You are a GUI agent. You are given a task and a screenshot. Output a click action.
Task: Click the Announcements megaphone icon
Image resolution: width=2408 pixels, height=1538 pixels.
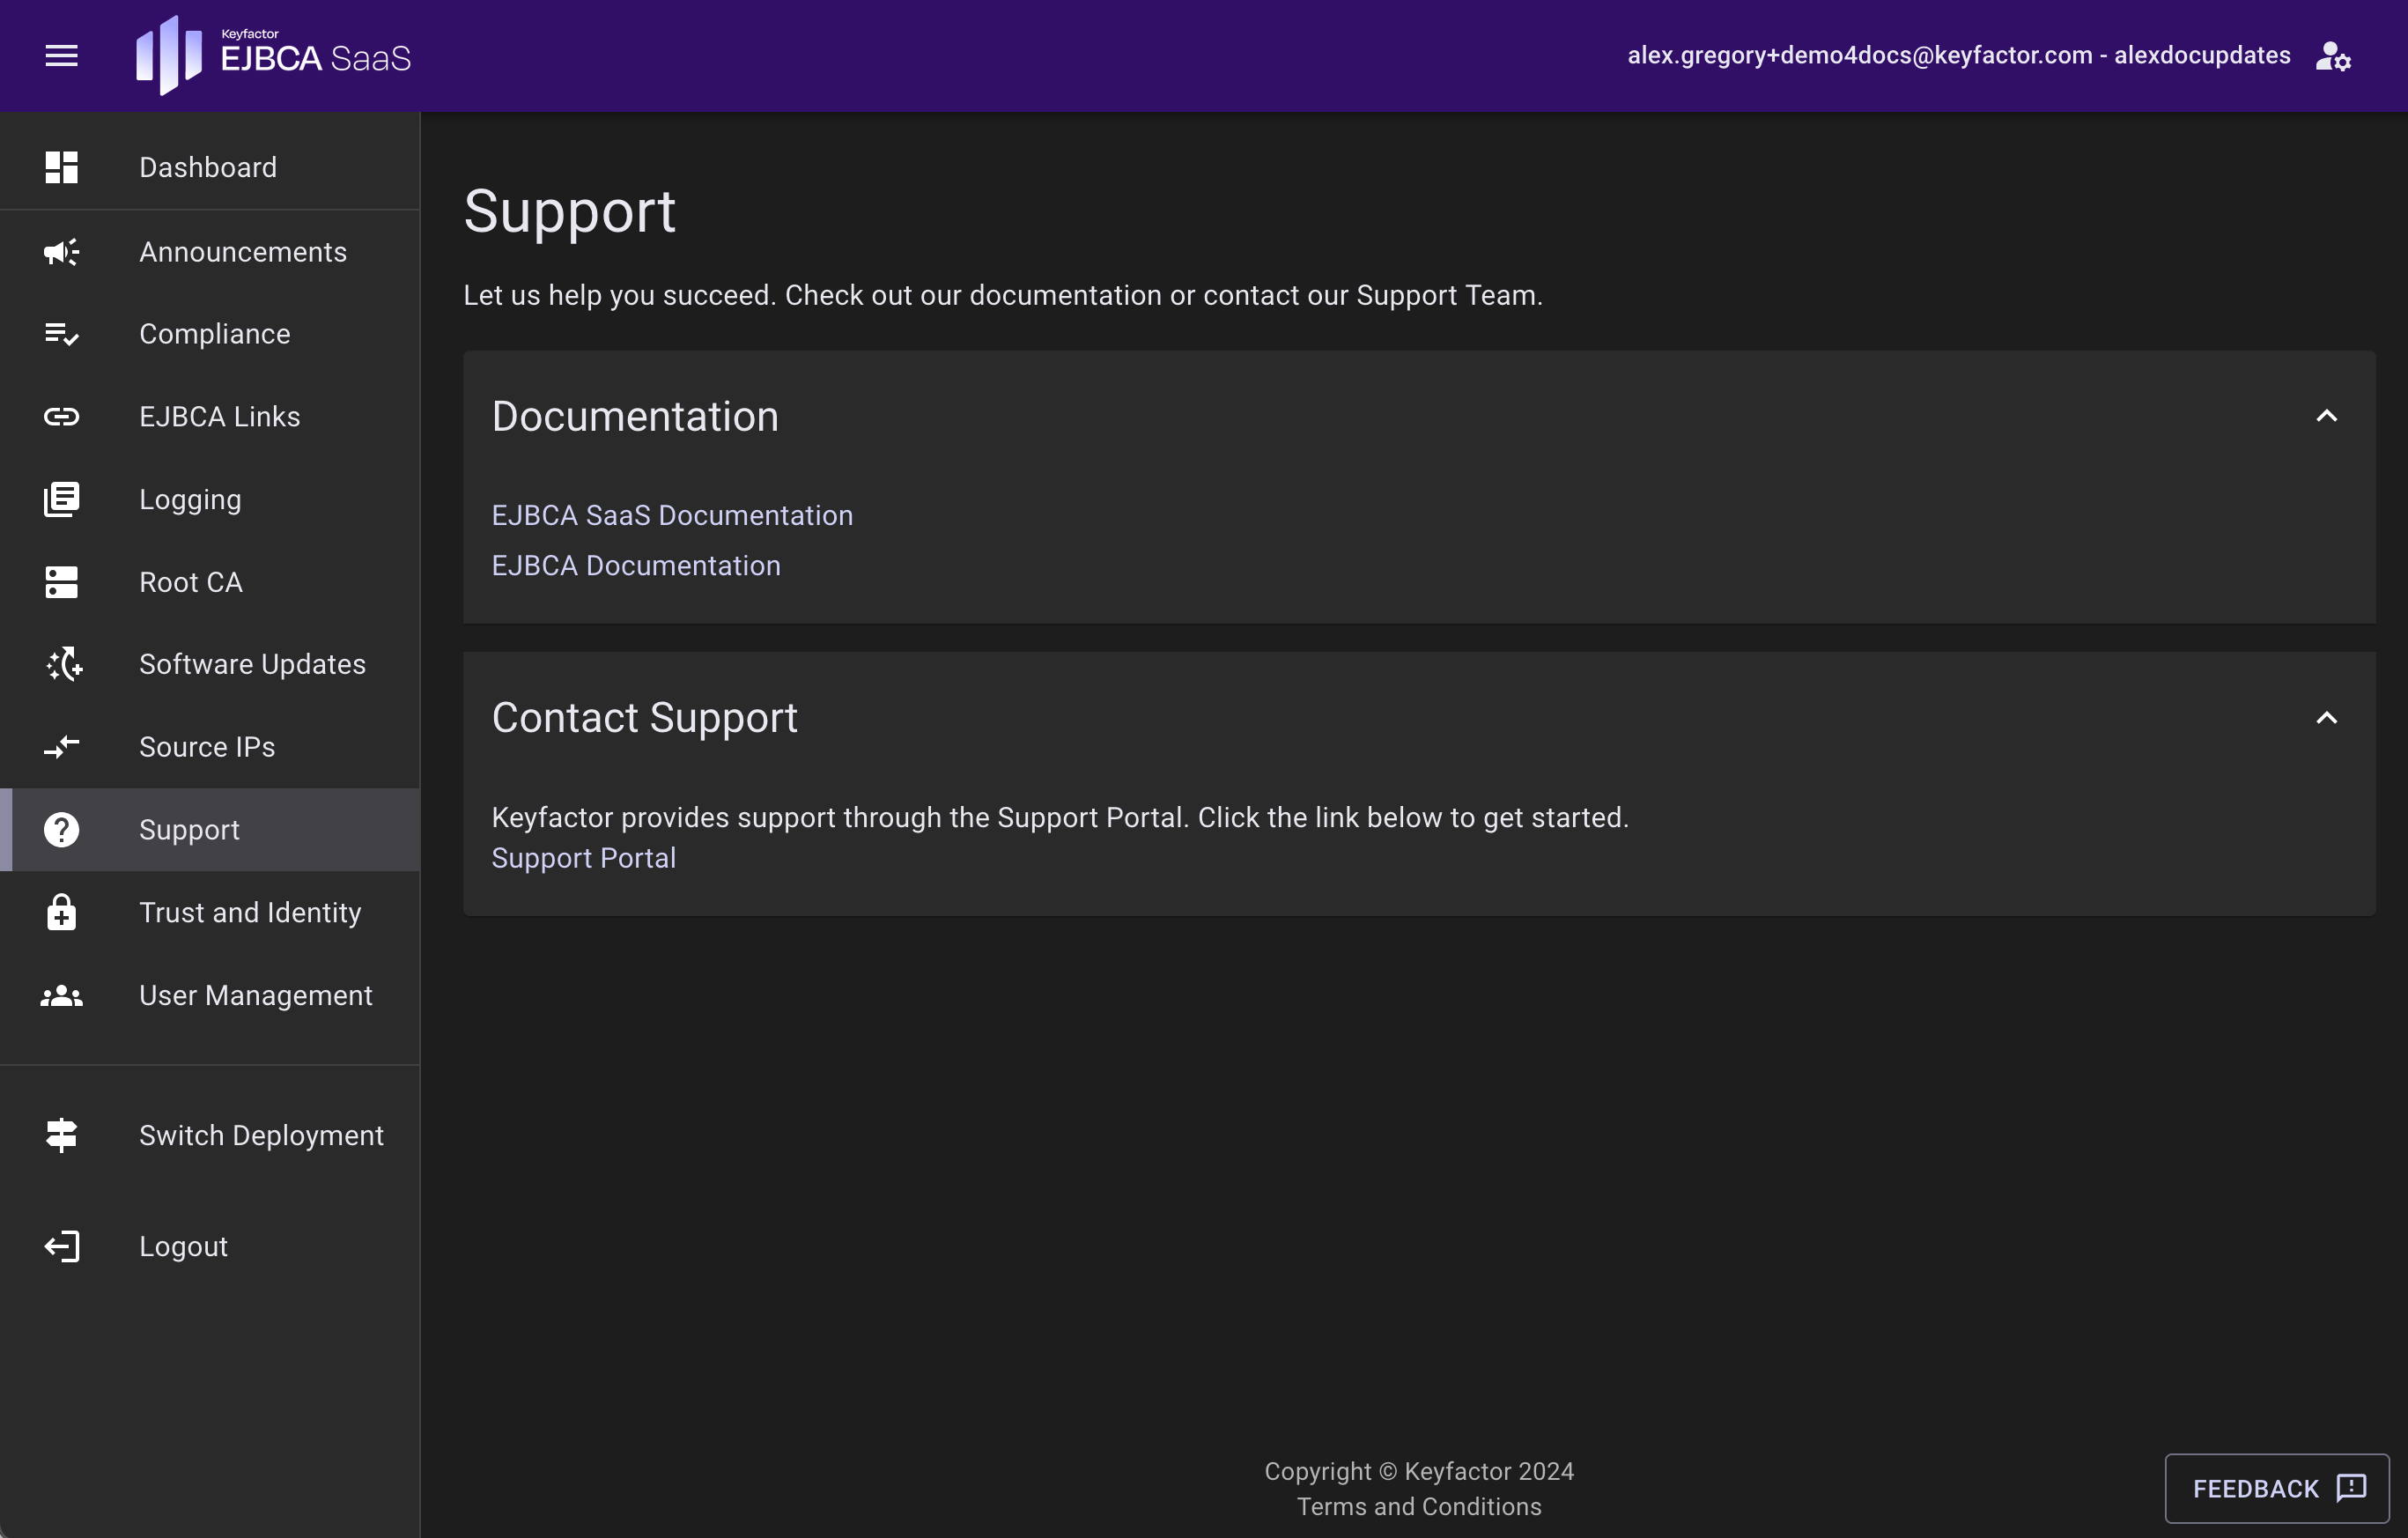[61, 252]
